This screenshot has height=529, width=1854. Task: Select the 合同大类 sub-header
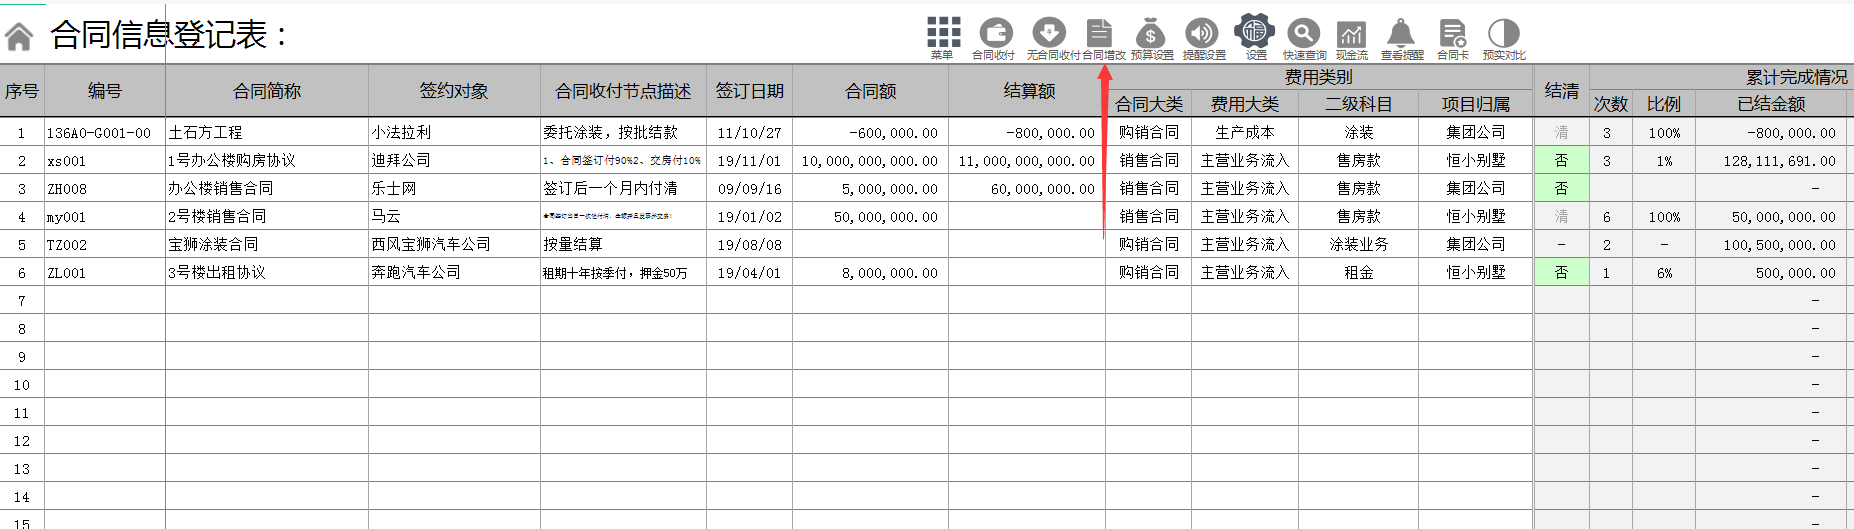pyautogui.click(x=1149, y=104)
